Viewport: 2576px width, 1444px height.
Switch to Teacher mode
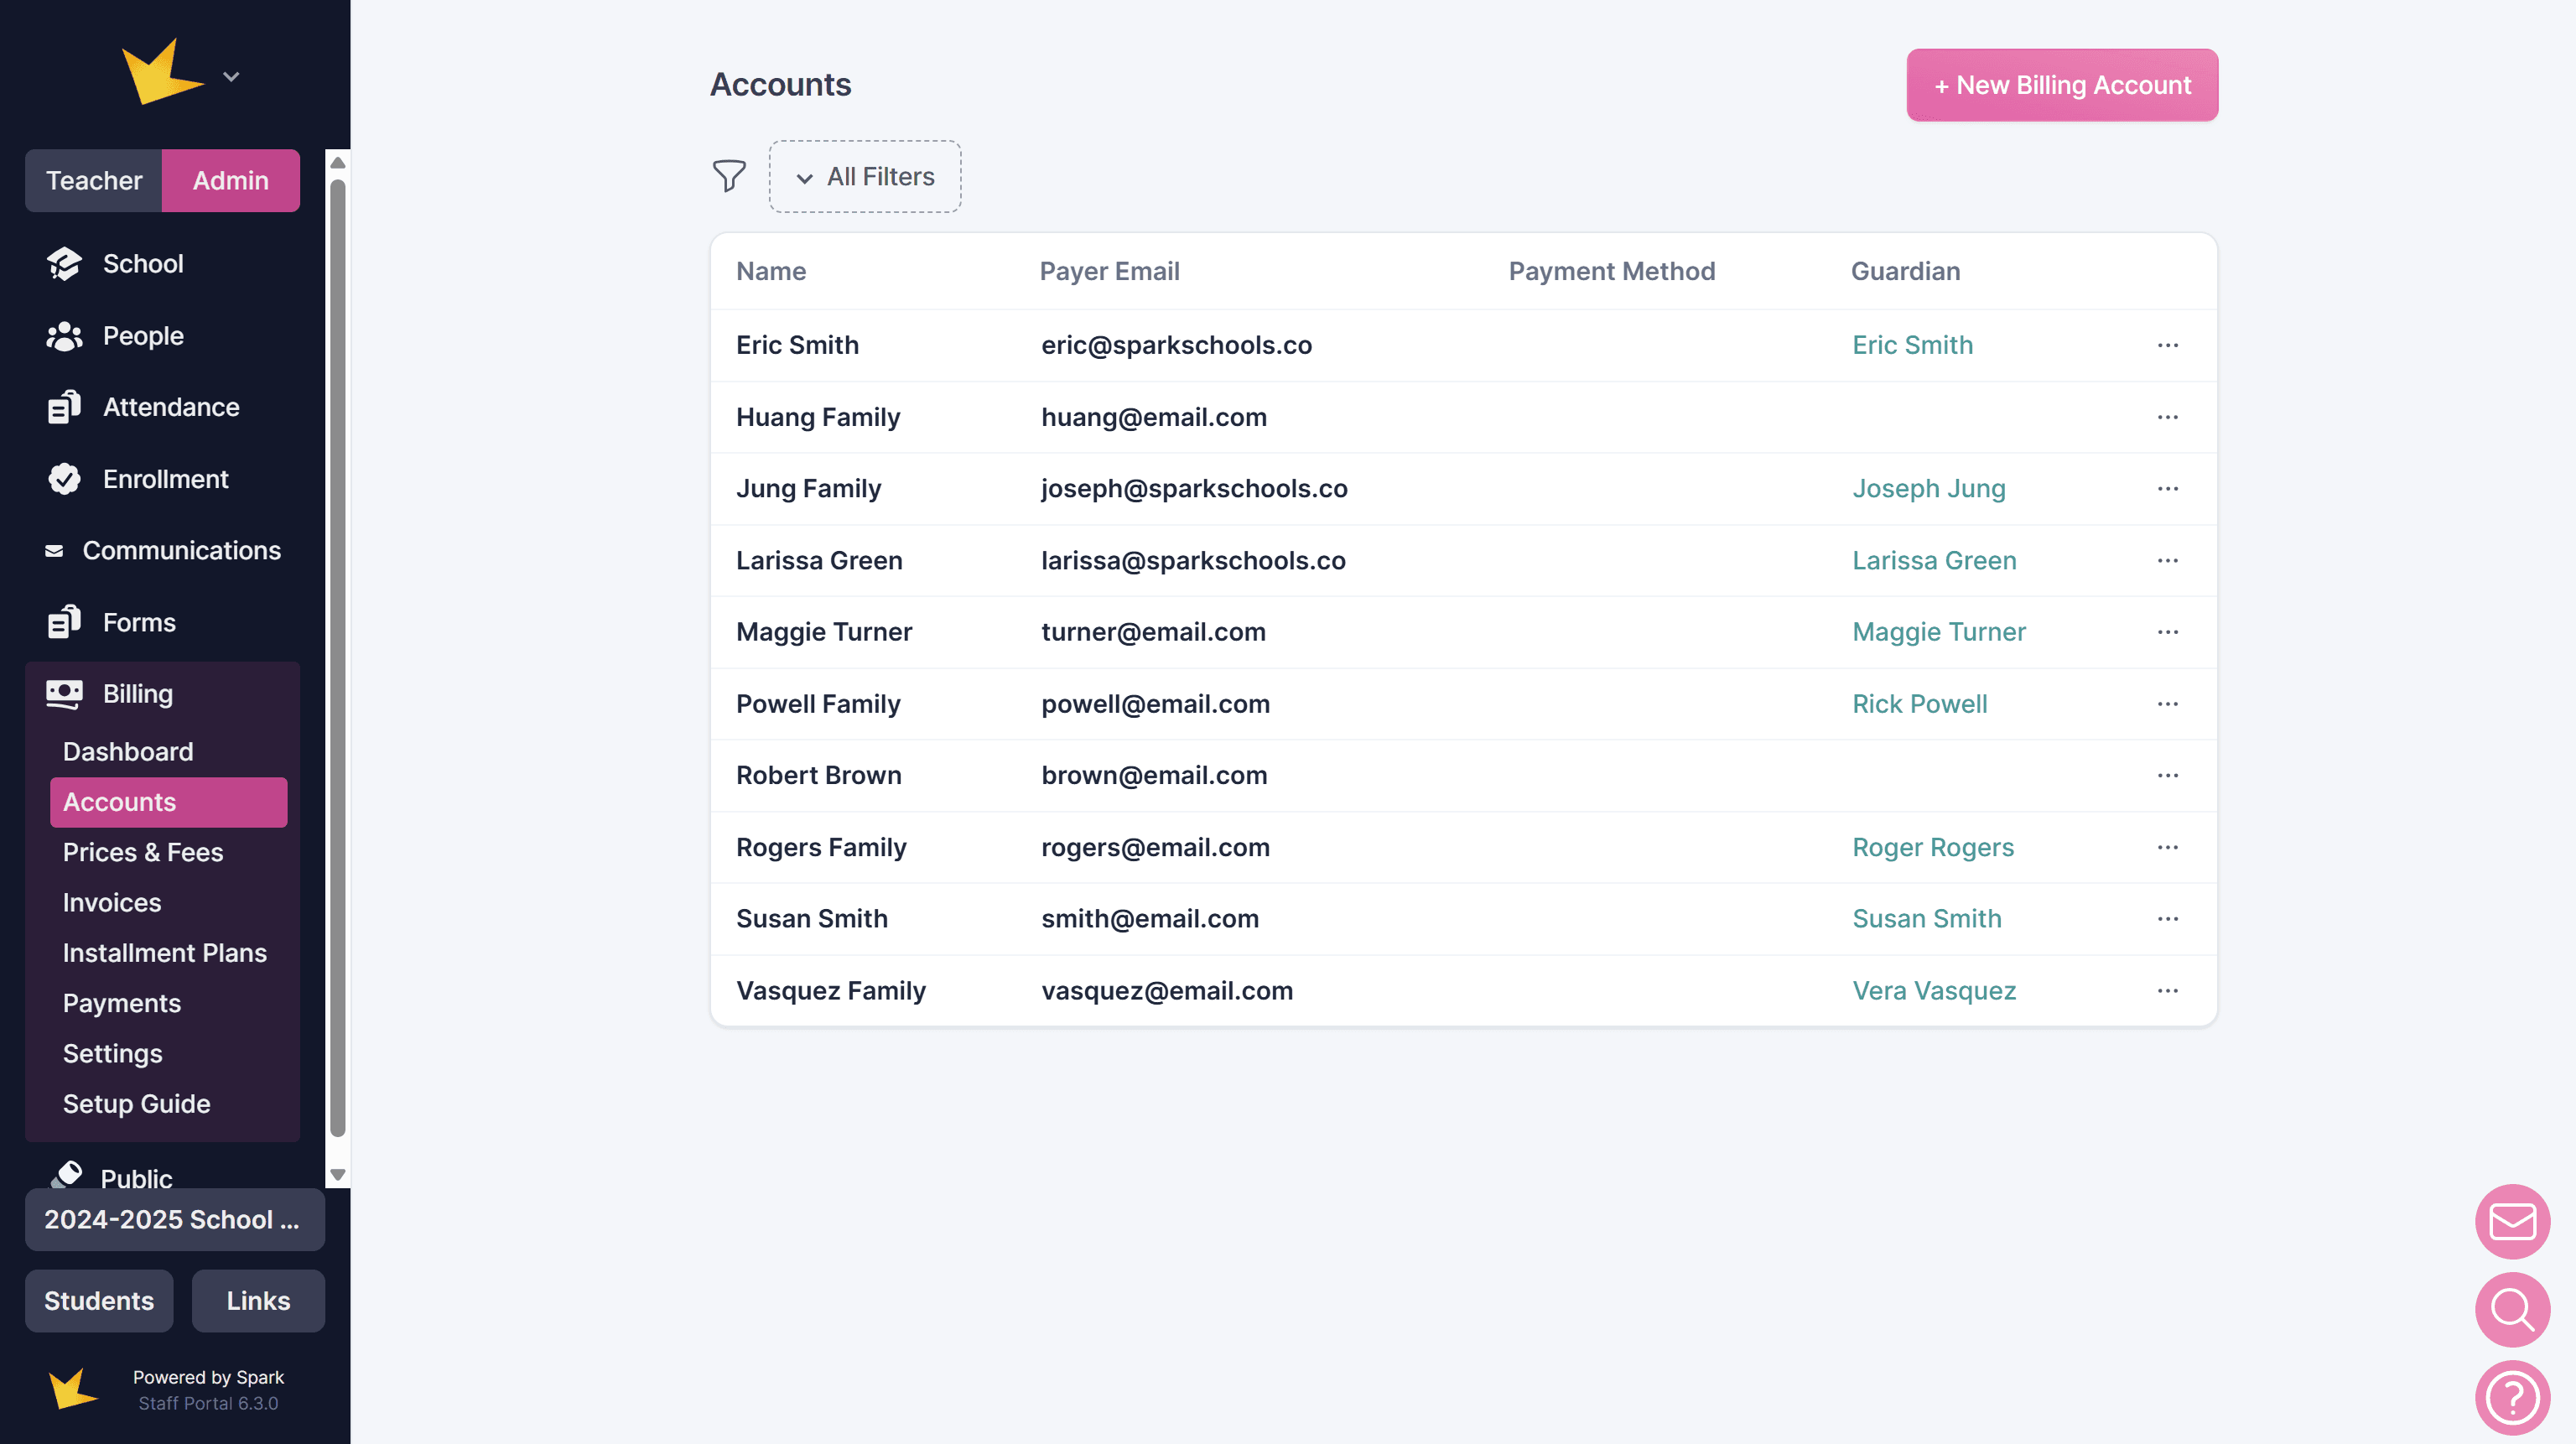click(94, 181)
